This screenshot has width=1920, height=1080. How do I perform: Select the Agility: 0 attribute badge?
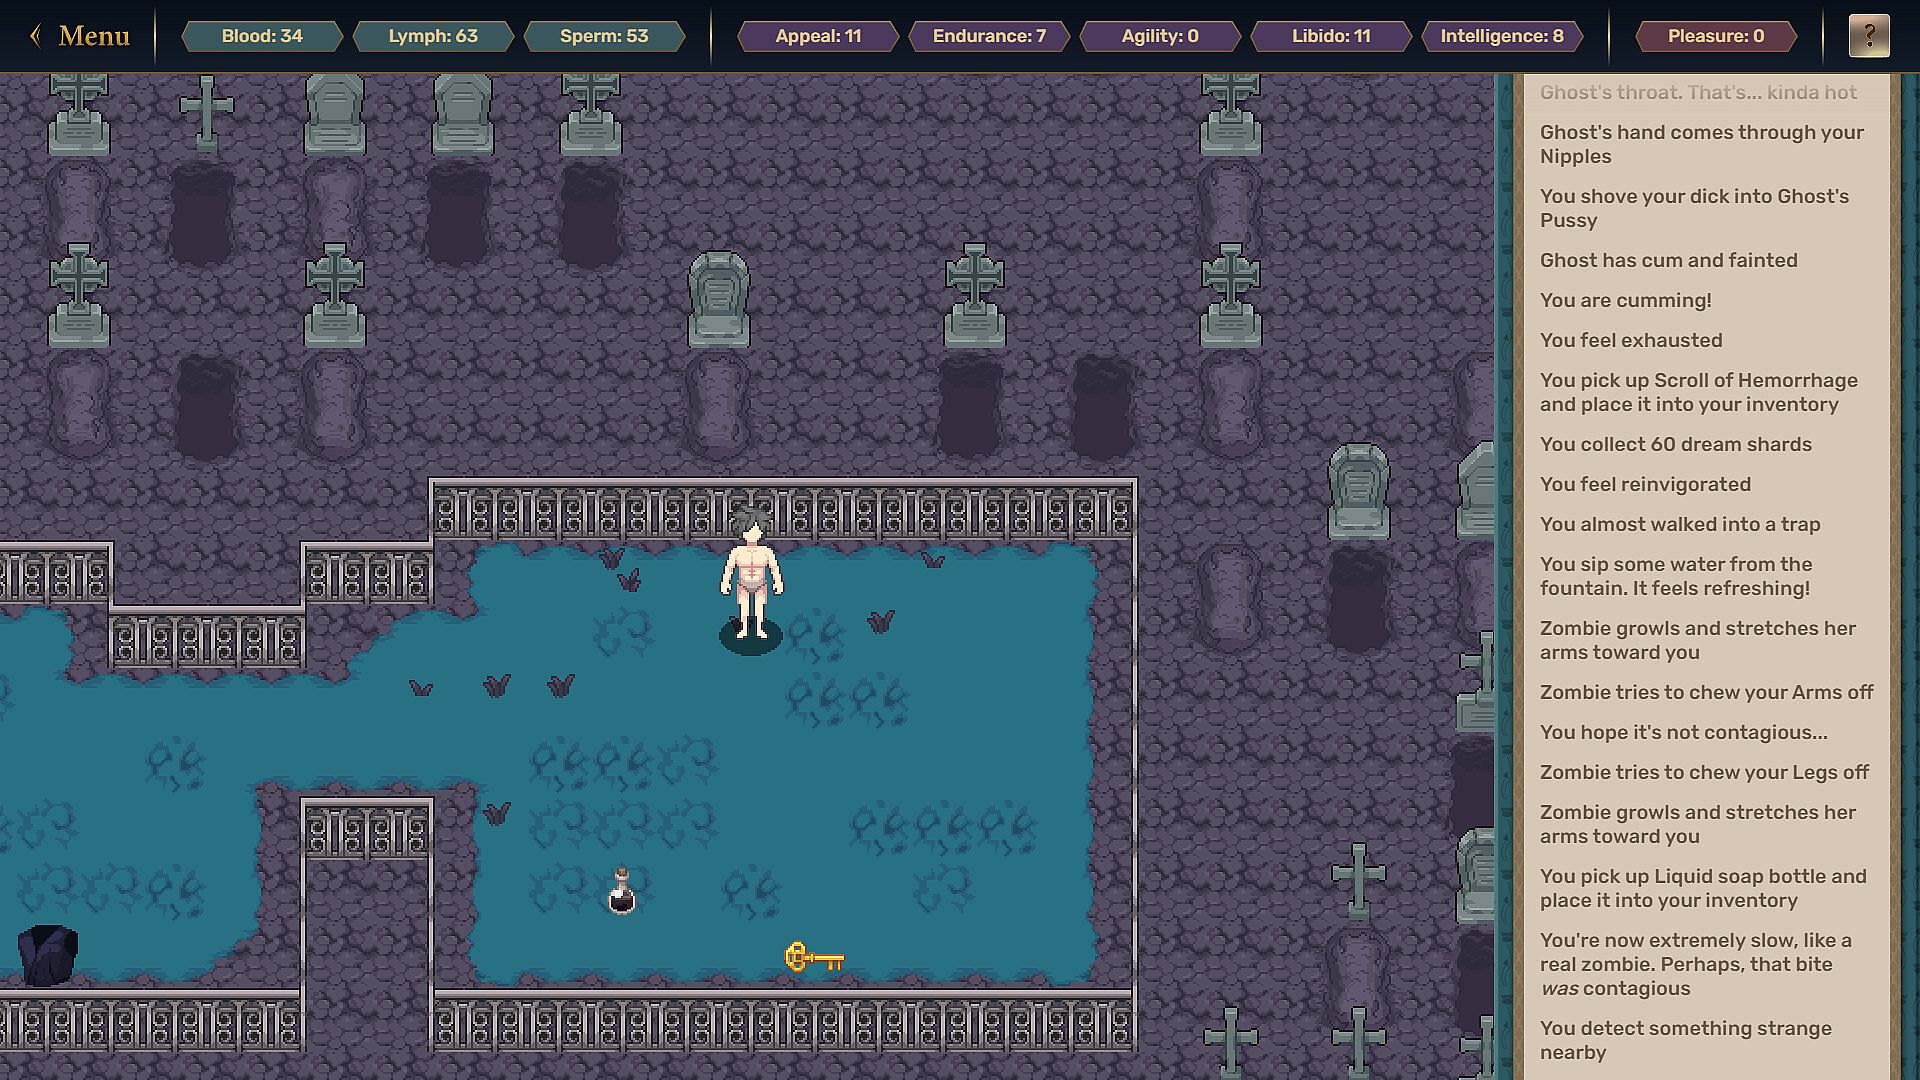pos(1160,36)
